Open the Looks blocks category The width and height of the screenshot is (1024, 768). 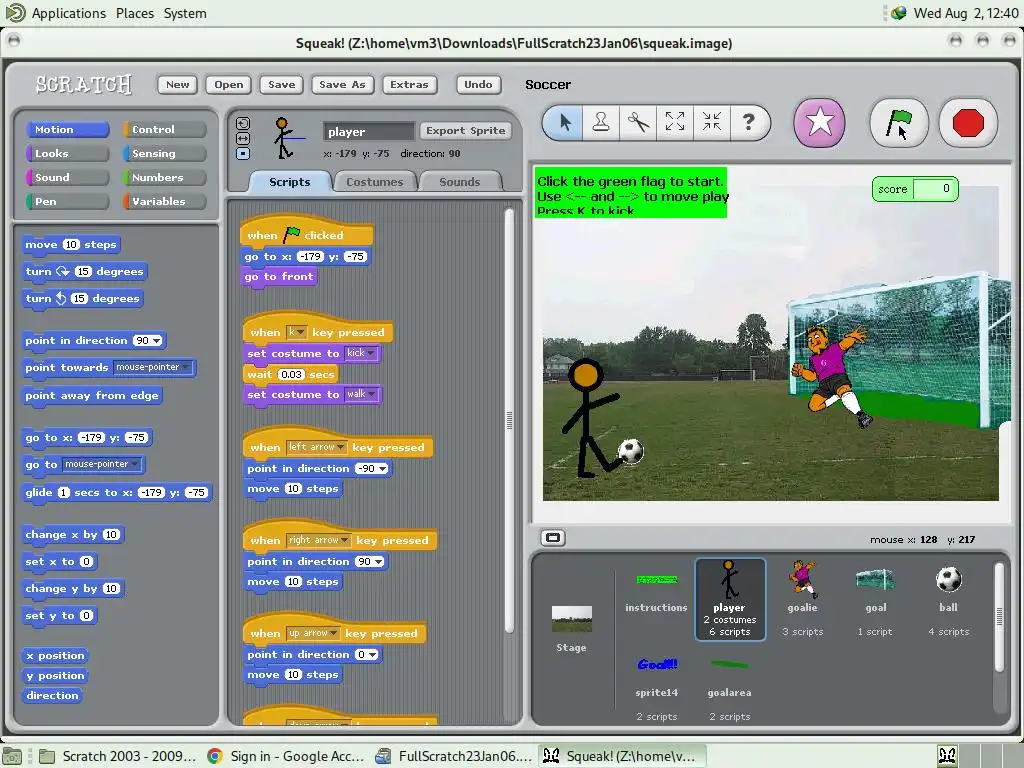pos(67,153)
